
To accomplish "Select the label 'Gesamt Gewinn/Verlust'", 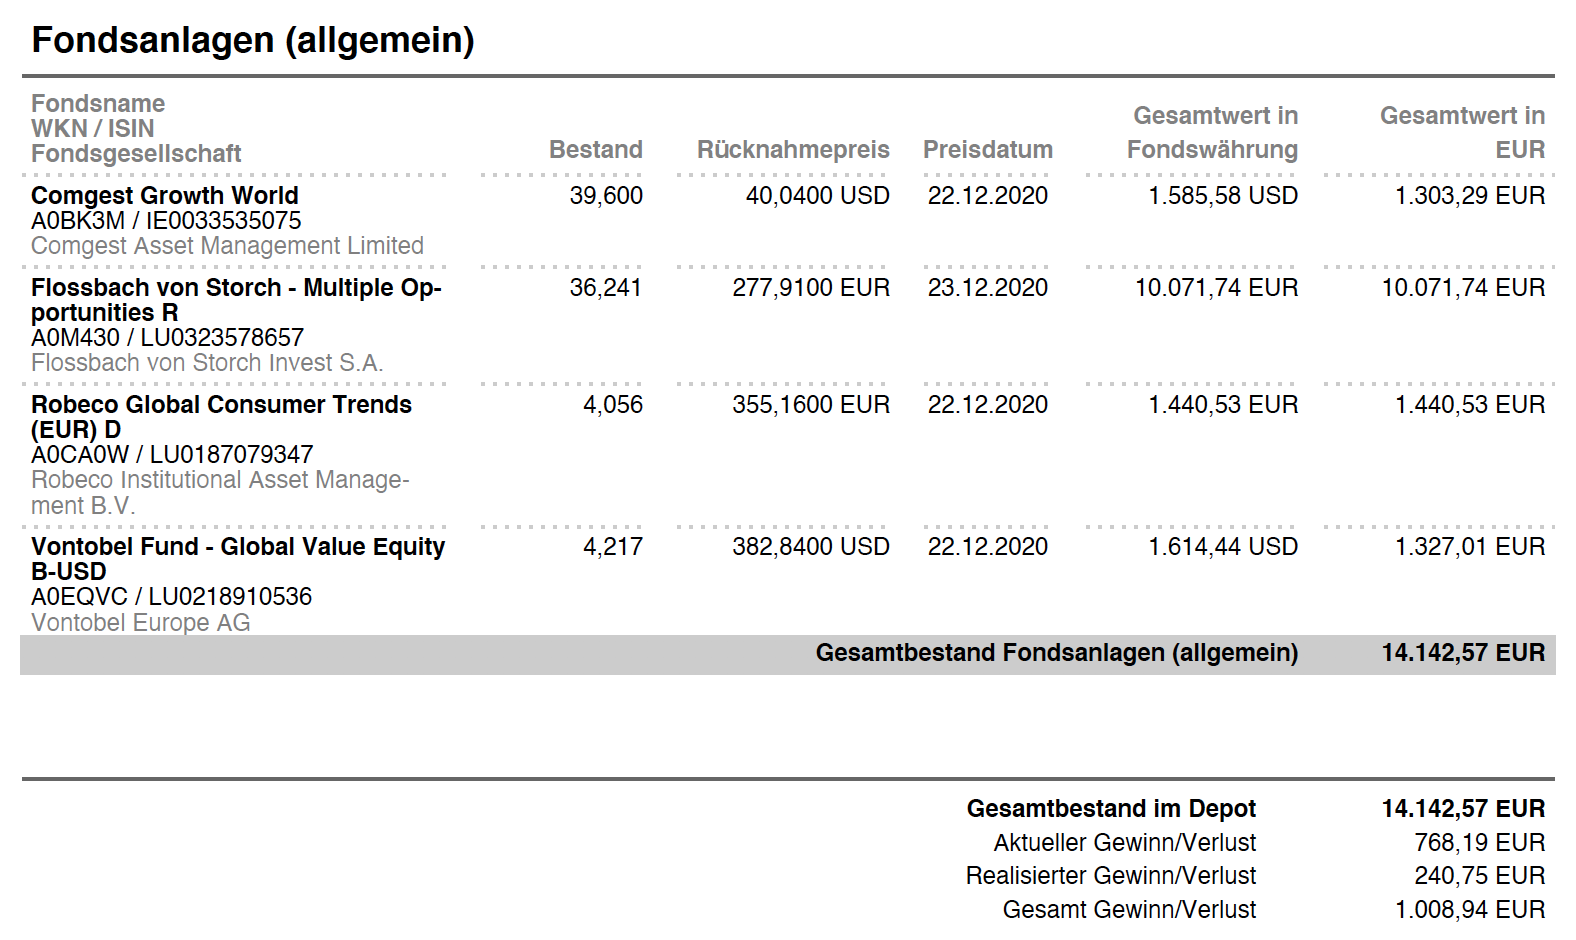I will (1130, 910).
